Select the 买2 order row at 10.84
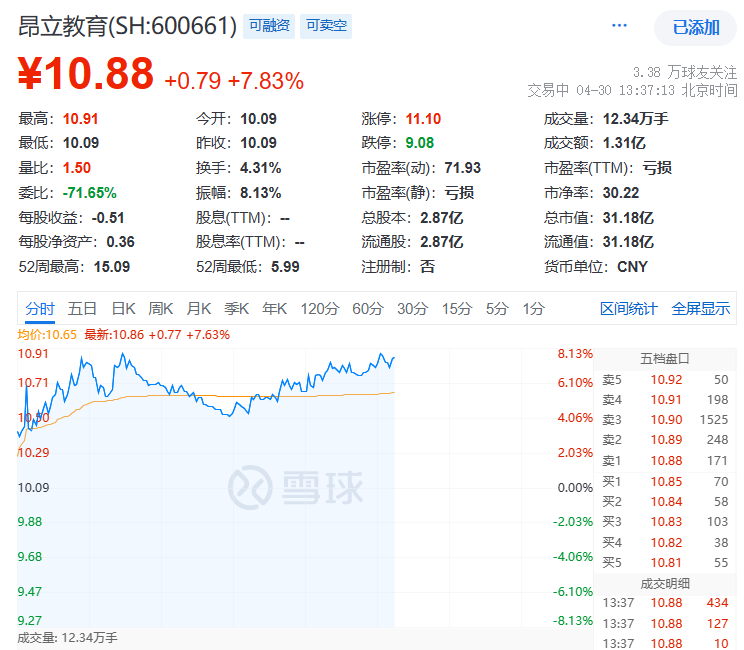This screenshot has height=650, width=744. 665,501
